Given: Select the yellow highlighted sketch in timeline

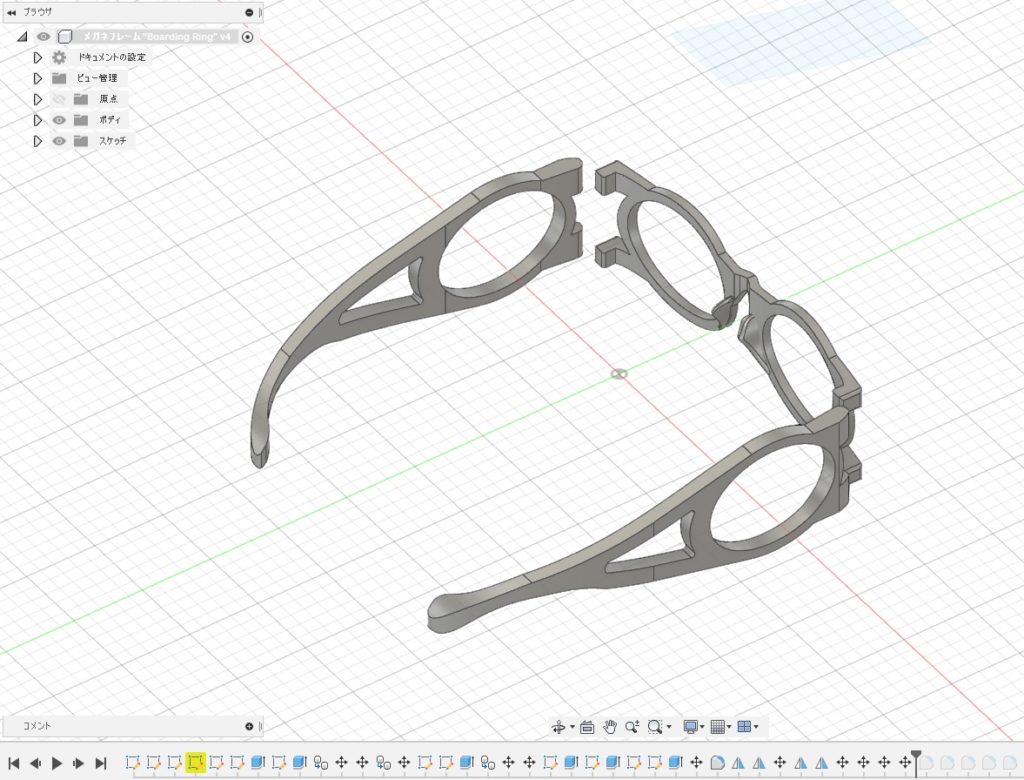Looking at the screenshot, I should pos(195,762).
